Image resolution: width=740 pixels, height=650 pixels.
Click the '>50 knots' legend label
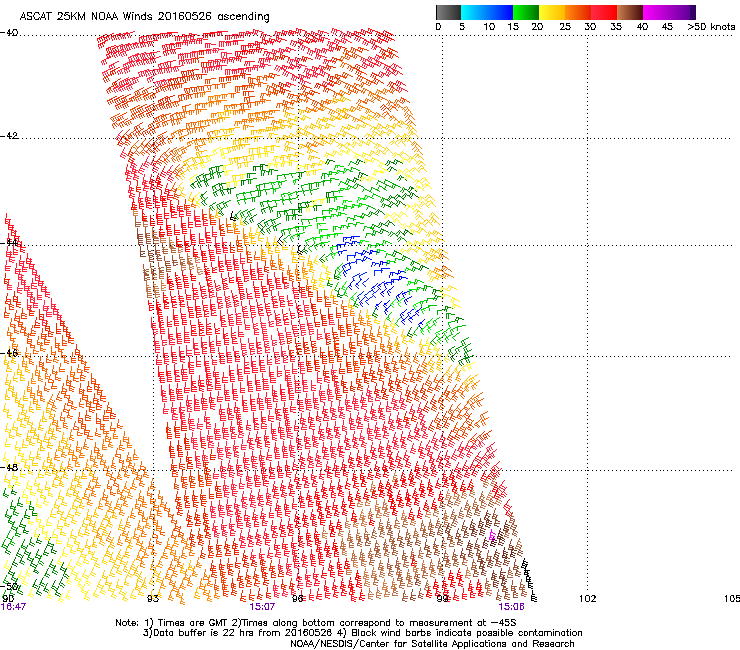(711, 27)
